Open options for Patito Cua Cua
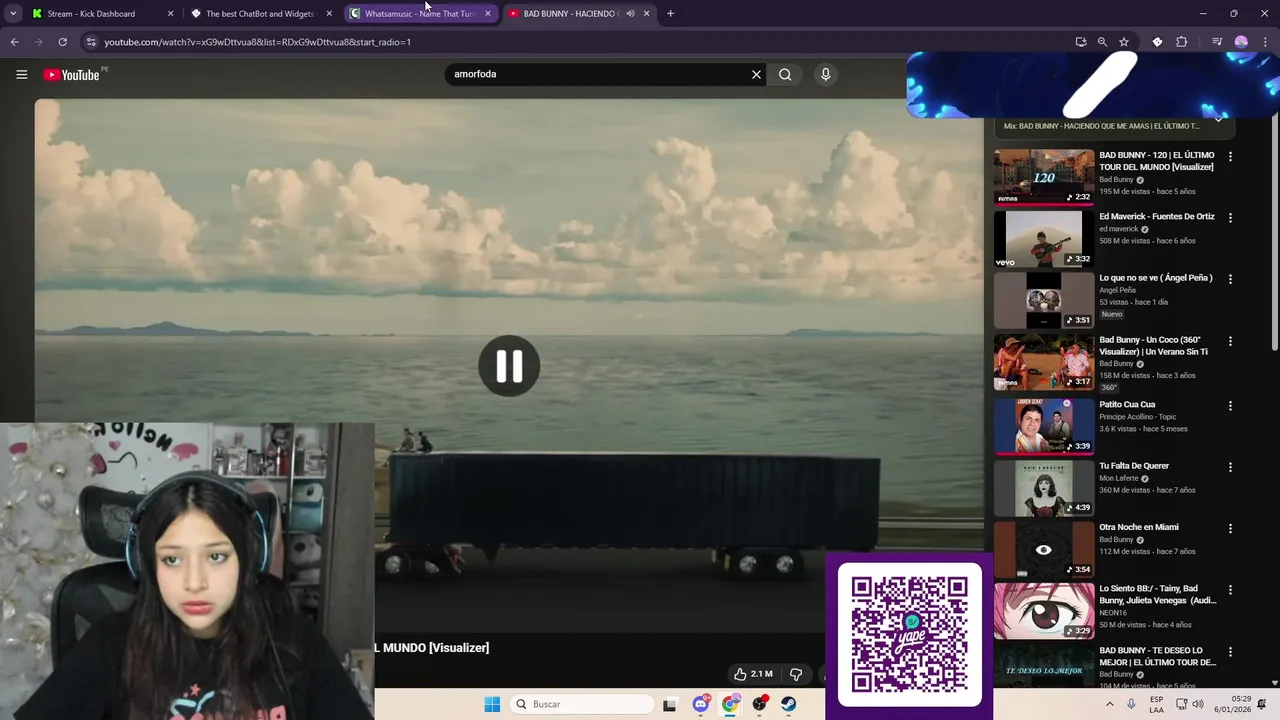The width and height of the screenshot is (1280, 720). click(1230, 406)
